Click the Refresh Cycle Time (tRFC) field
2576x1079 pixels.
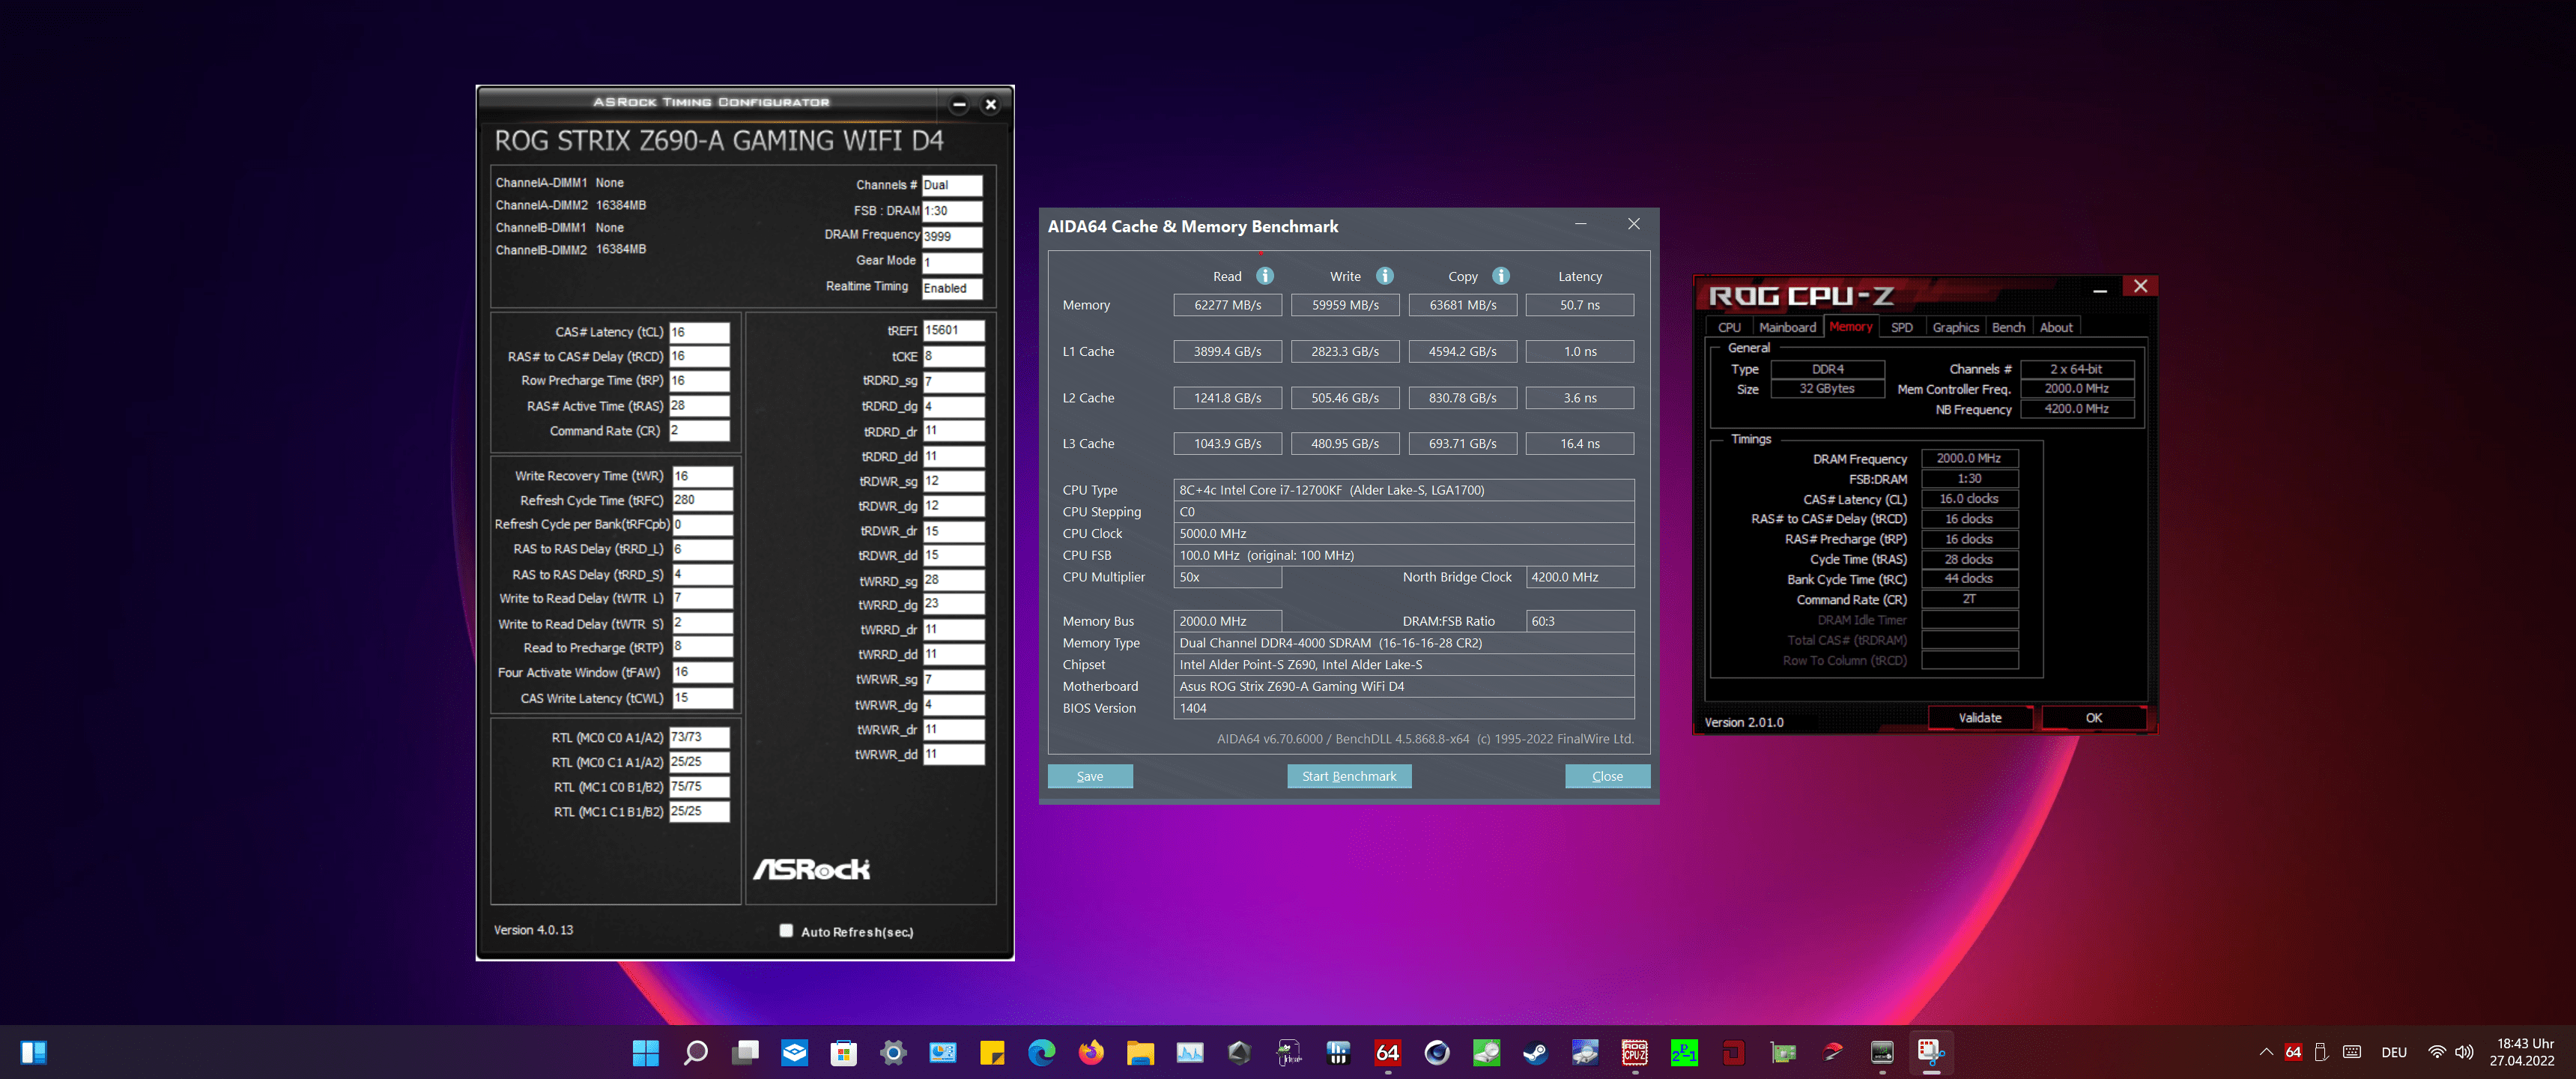pos(702,500)
